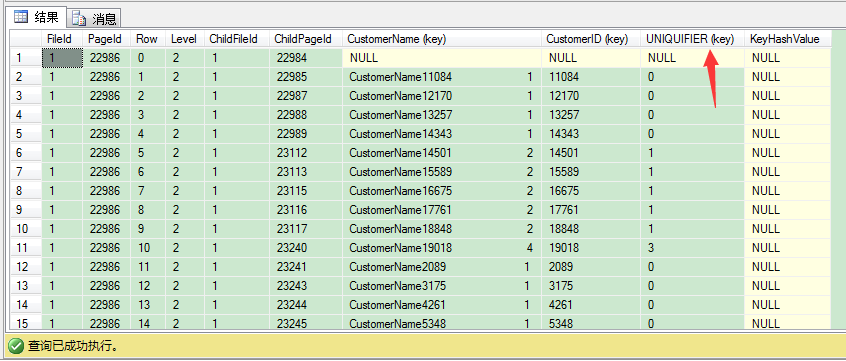Click the CustomerName2089 cell
The width and height of the screenshot is (846, 361).
(x=442, y=267)
